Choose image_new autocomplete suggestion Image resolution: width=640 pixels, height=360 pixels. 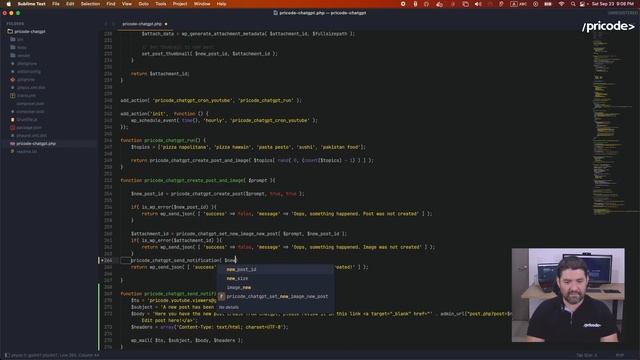(x=276, y=287)
